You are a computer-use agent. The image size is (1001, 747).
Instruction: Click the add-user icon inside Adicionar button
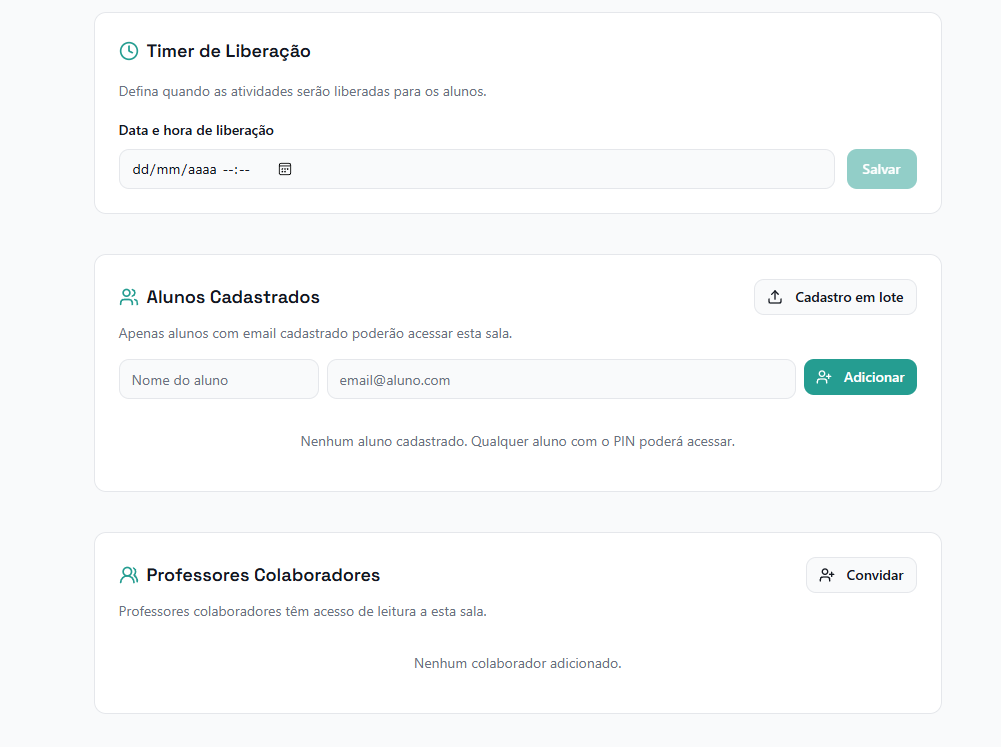824,377
